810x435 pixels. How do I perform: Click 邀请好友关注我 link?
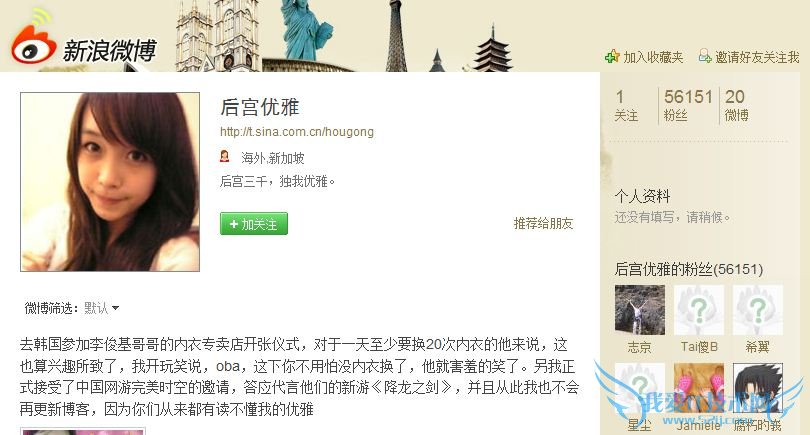pyautogui.click(x=757, y=57)
